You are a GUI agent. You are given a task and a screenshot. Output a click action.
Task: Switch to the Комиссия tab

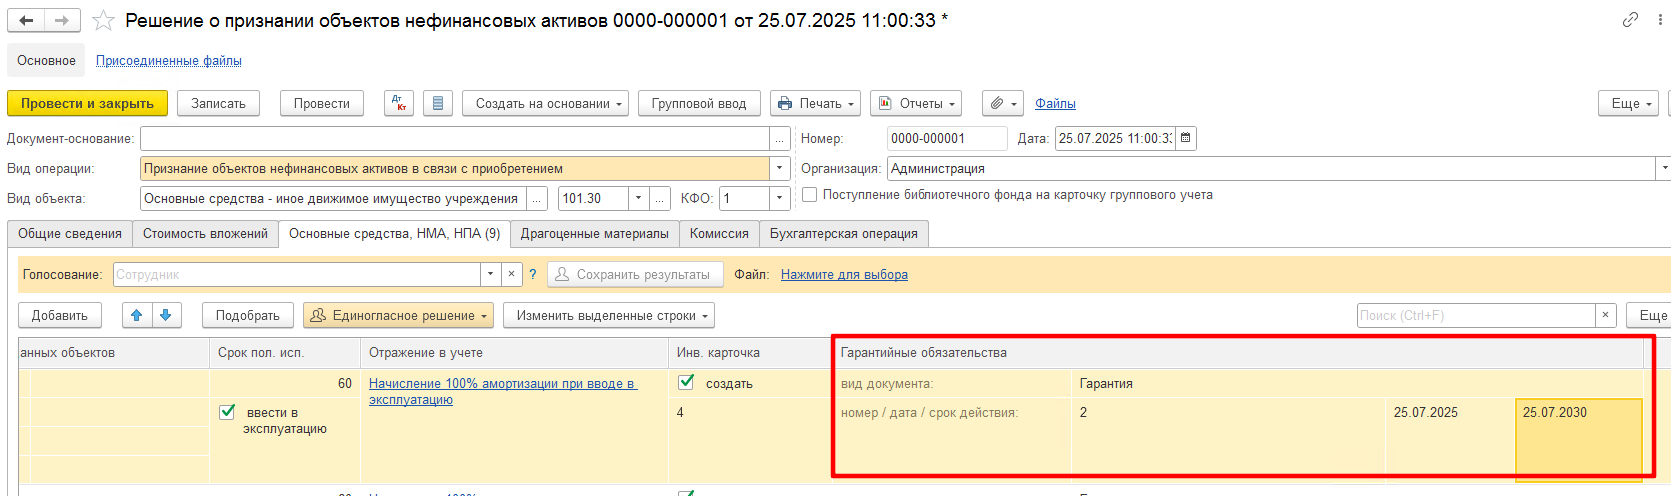pyautogui.click(x=719, y=233)
